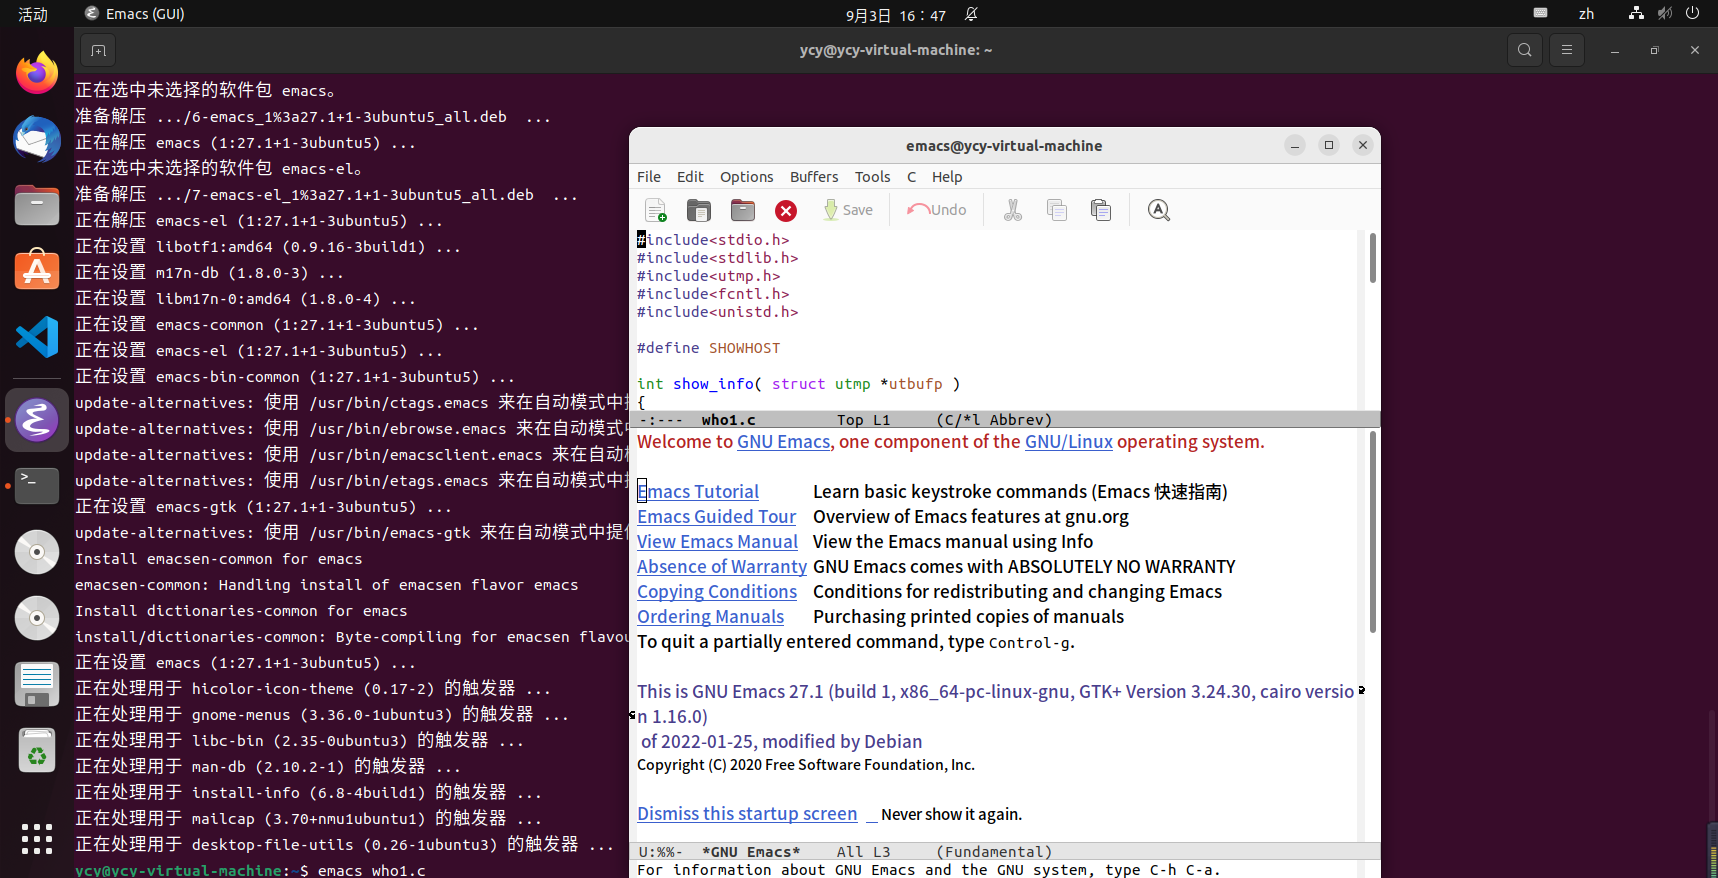Open Files manager from the dock
This screenshot has height=878, width=1718.
pos(37,205)
